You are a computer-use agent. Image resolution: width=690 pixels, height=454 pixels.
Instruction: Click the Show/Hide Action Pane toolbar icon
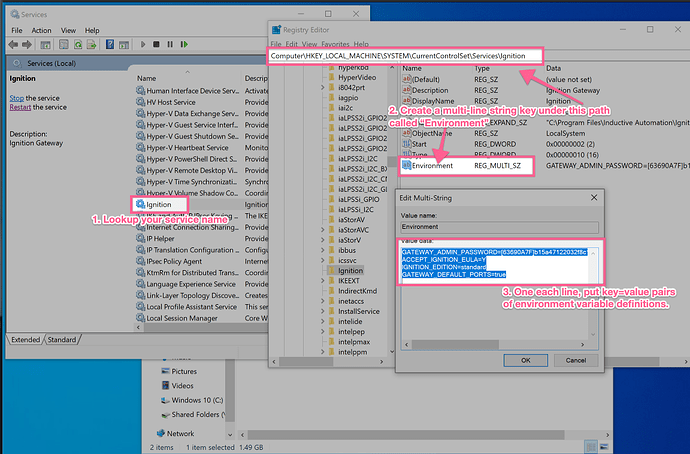point(124,44)
